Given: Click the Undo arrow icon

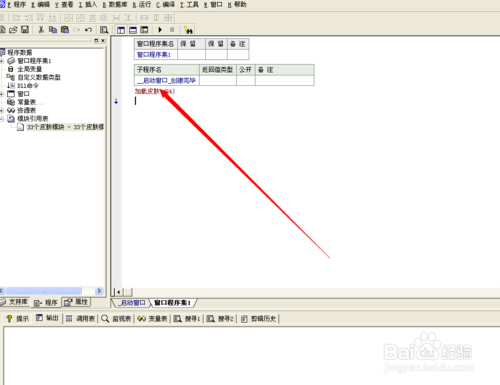Looking at the screenshot, I should click(88, 30).
